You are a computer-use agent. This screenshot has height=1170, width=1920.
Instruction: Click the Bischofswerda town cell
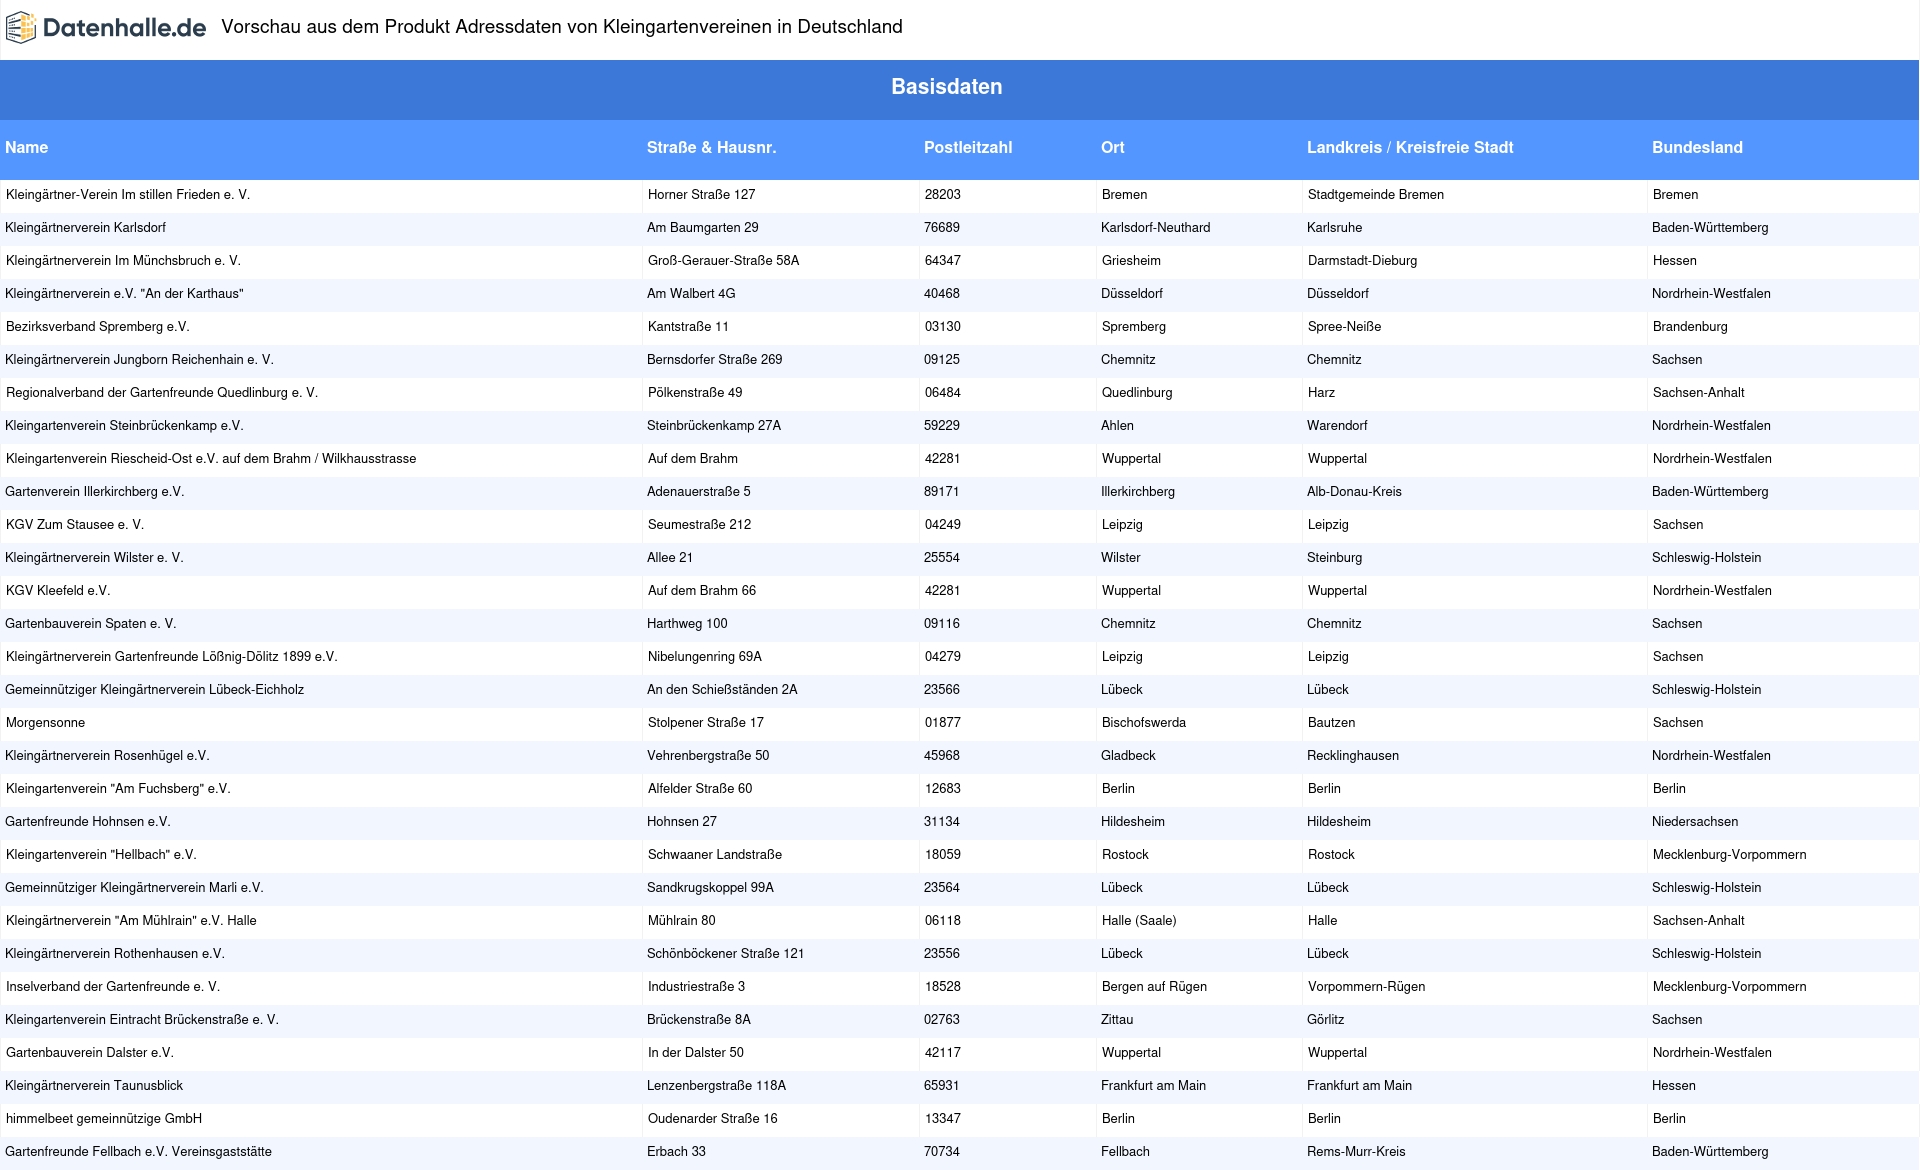1144,723
